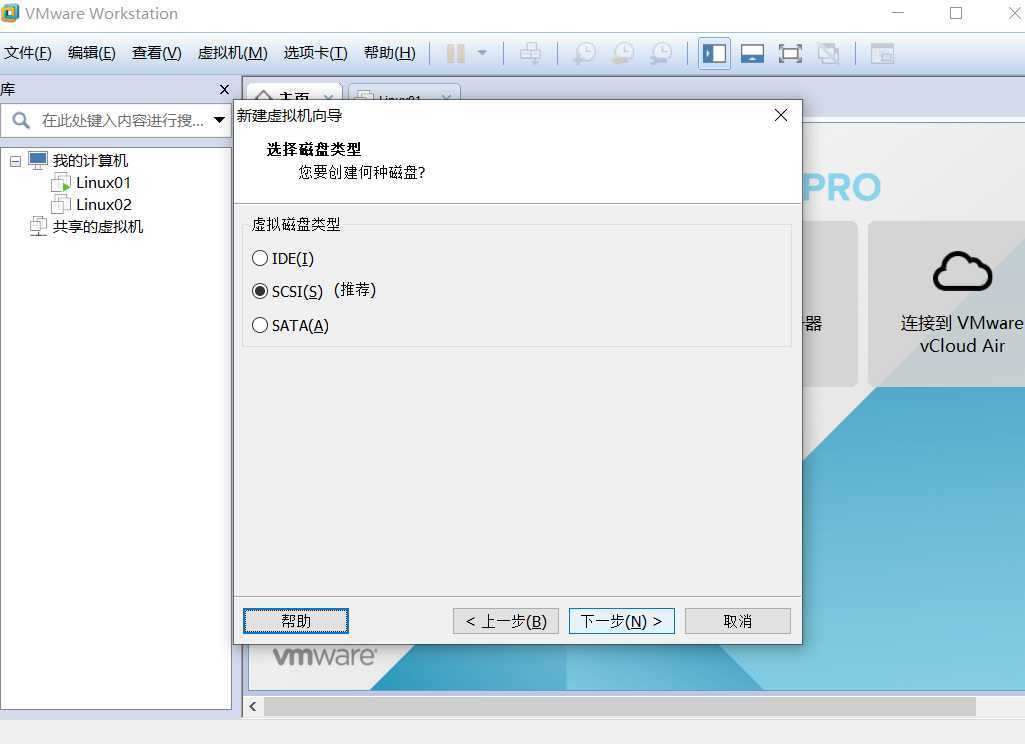The width and height of the screenshot is (1025, 744).
Task: Click the search magnifier icon in library
Action: click(x=21, y=120)
